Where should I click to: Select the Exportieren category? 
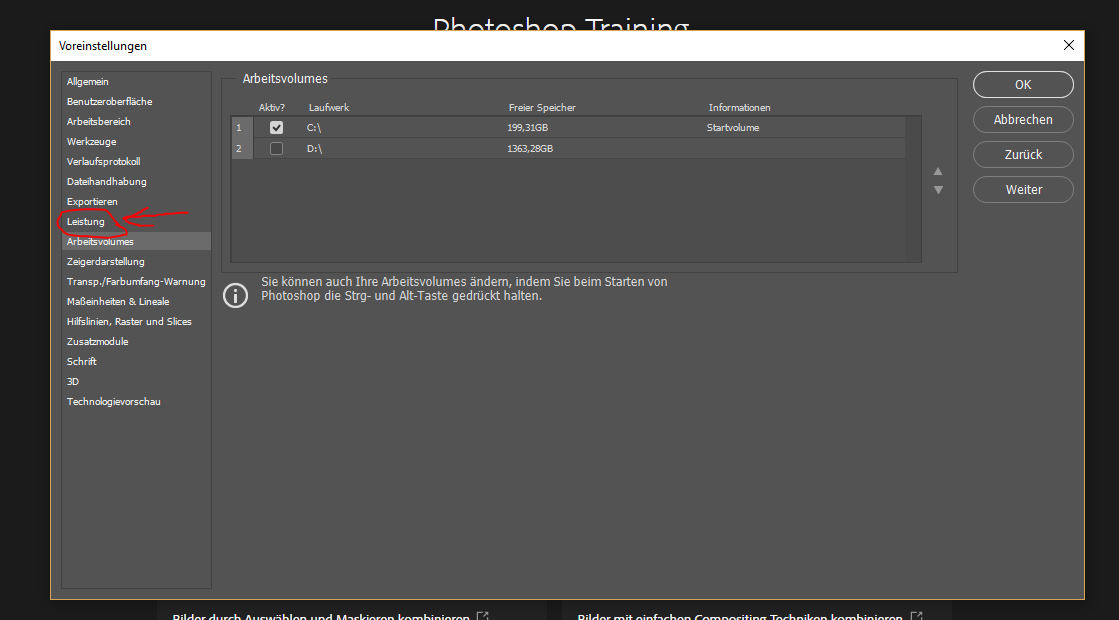coord(92,202)
